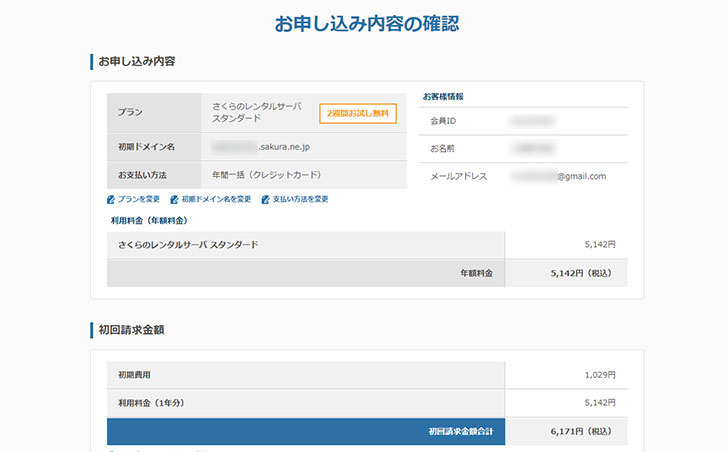Click the プラン label cell
The height and width of the screenshot is (452, 728).
click(154, 113)
